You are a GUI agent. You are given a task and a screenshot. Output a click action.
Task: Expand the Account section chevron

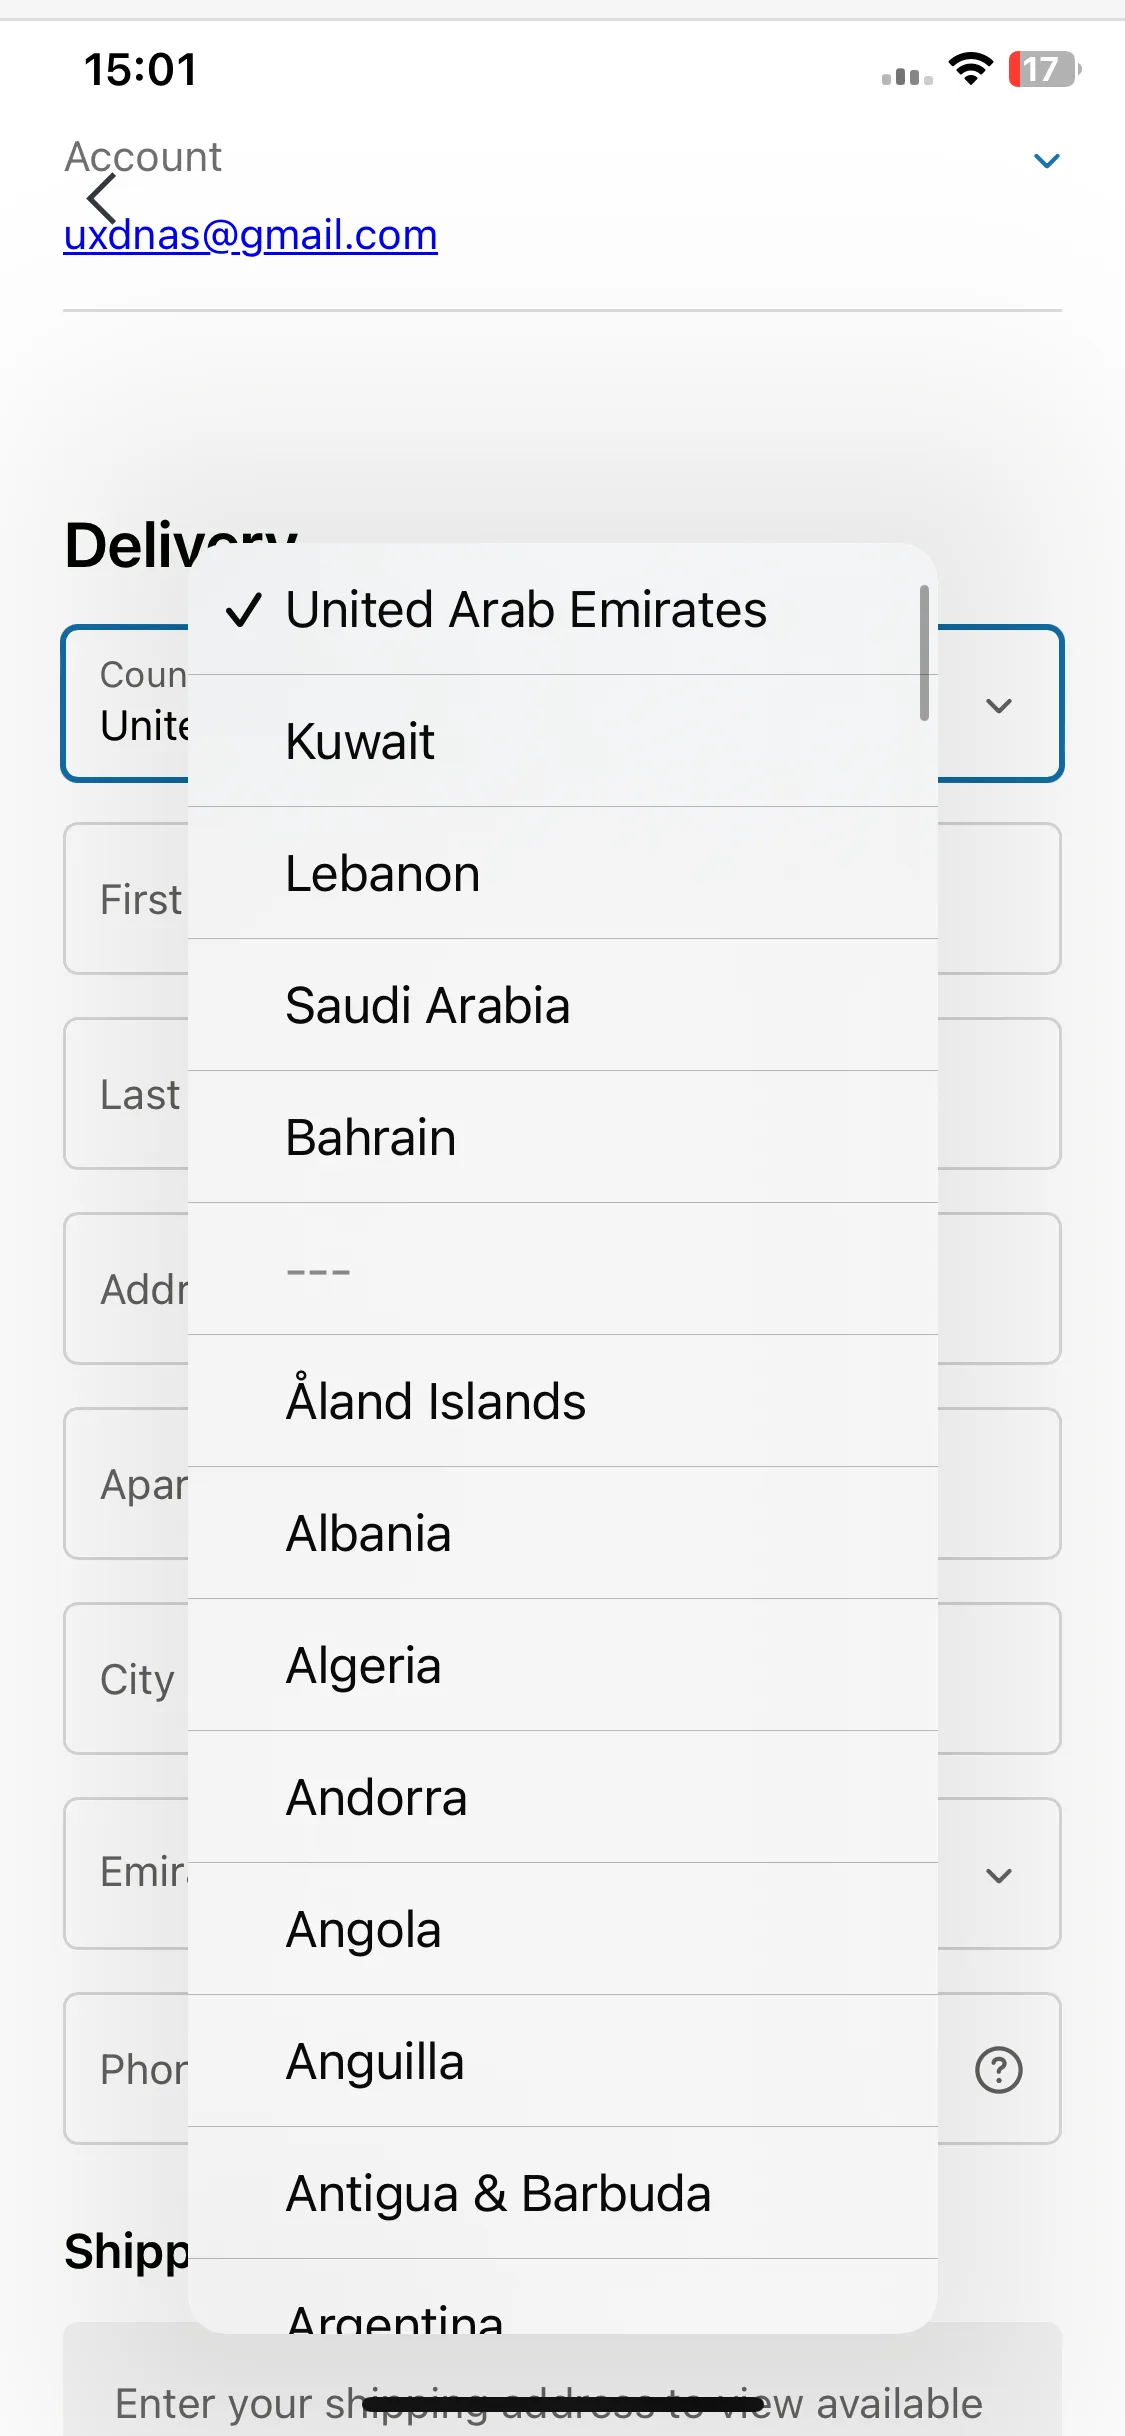1046,161
